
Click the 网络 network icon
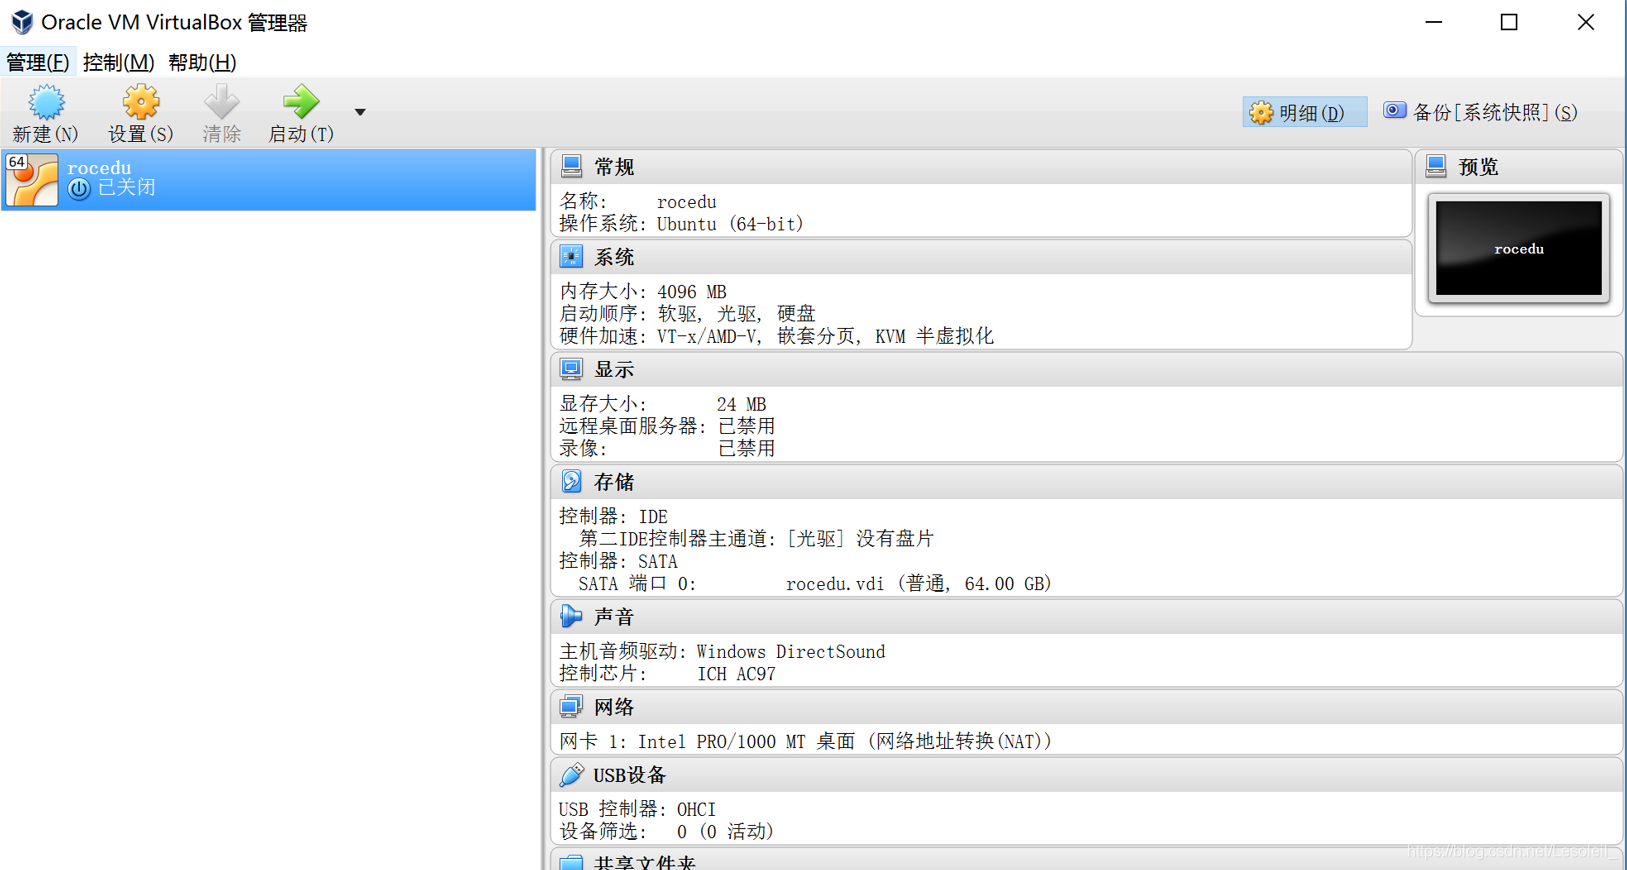click(571, 707)
